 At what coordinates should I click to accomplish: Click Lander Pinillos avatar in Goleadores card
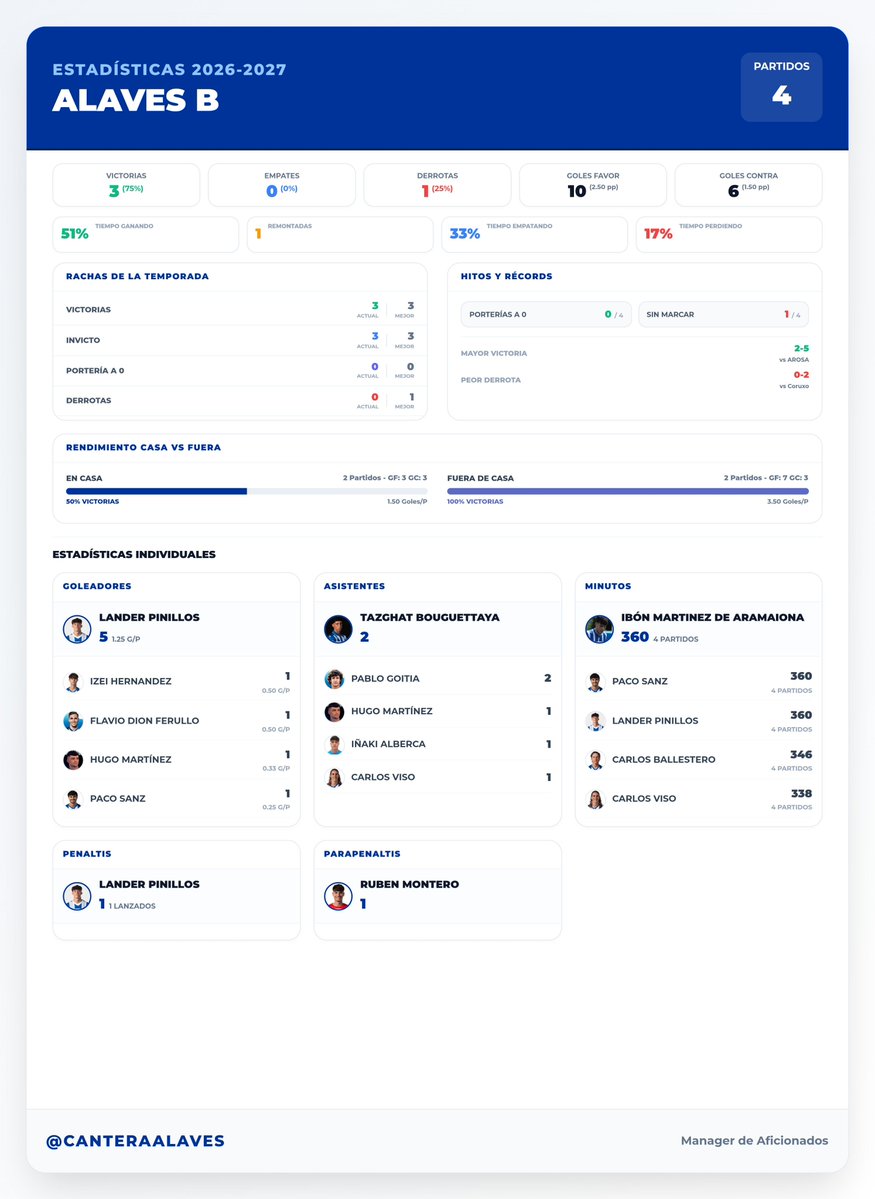77,629
